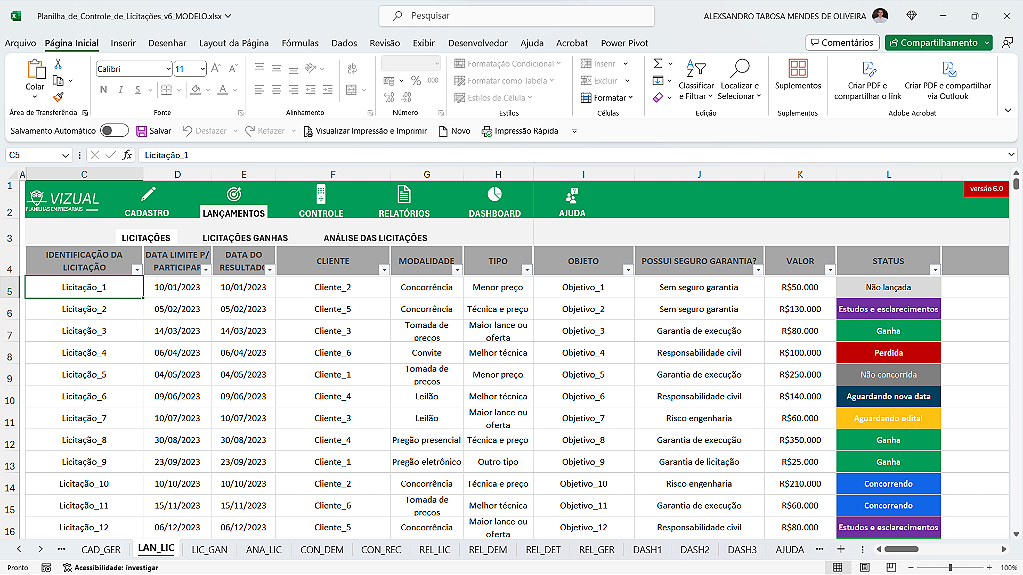1023x575 pixels.
Task: Click the CONTROLE navigation icon
Action: [320, 194]
